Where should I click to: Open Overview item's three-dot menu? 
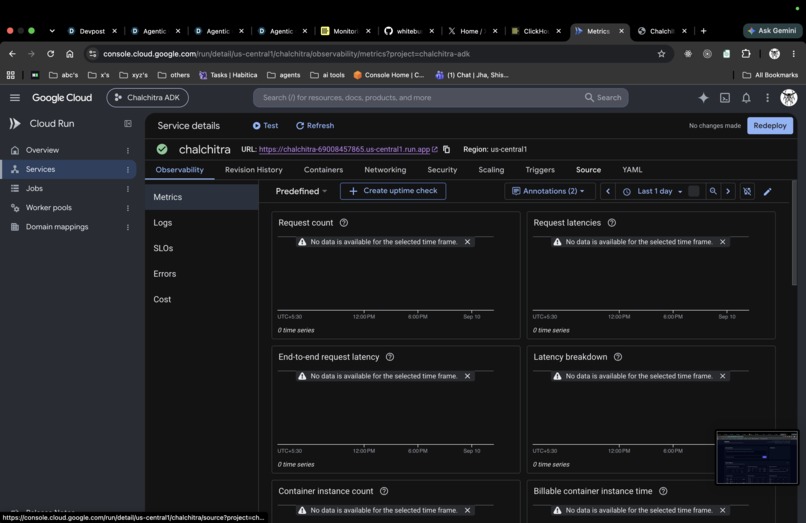coord(127,151)
